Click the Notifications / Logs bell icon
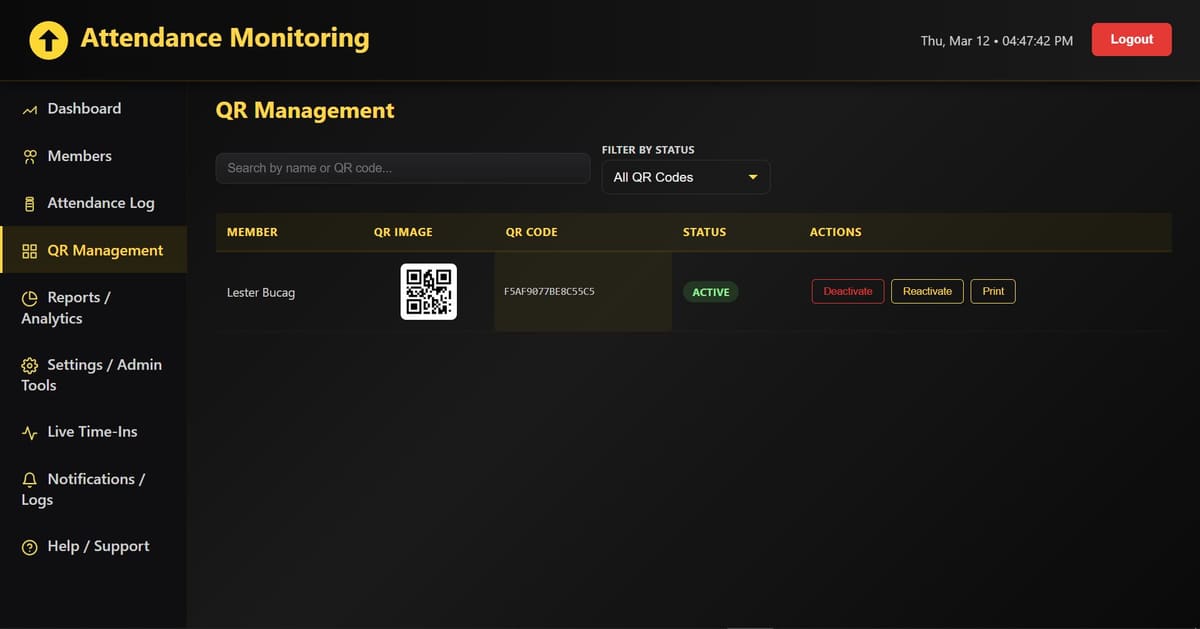The height and width of the screenshot is (629, 1200). (x=30, y=479)
